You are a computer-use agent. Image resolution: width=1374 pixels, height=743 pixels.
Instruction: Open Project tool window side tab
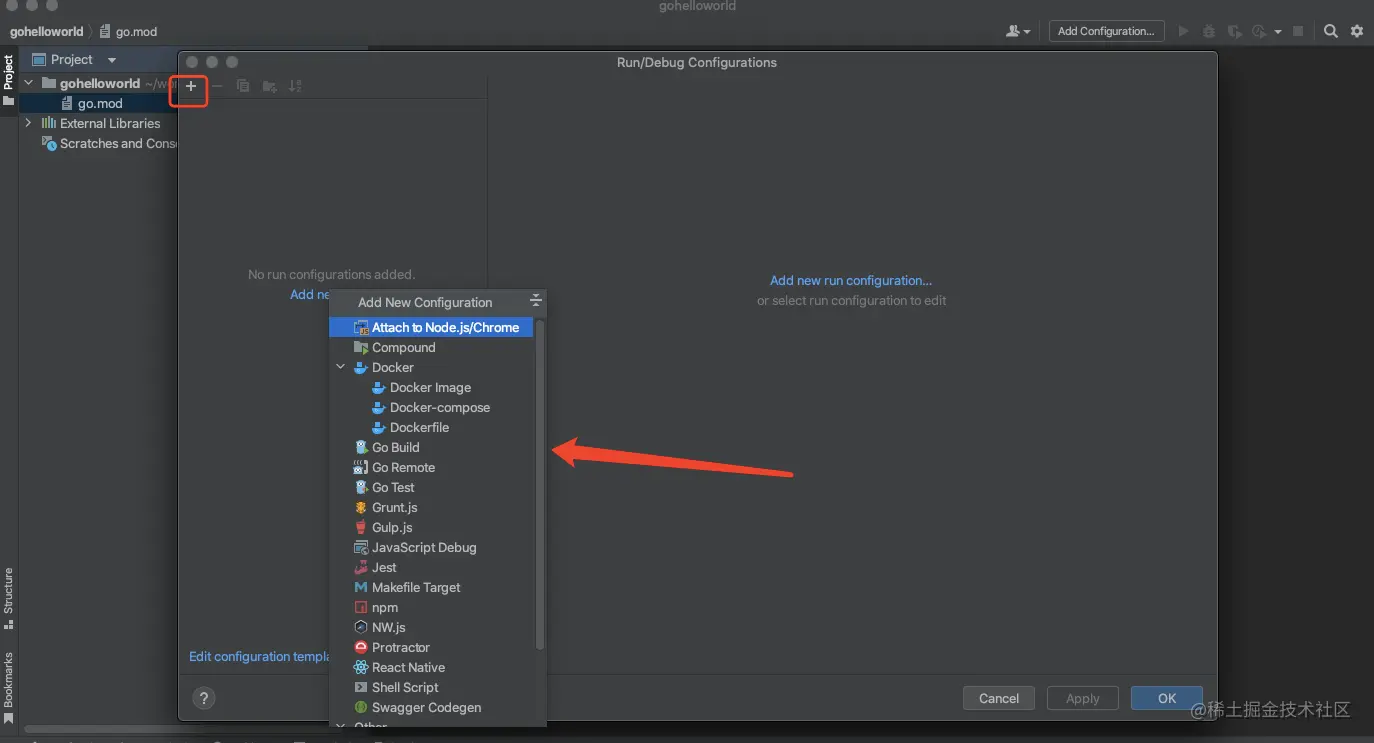[8, 79]
